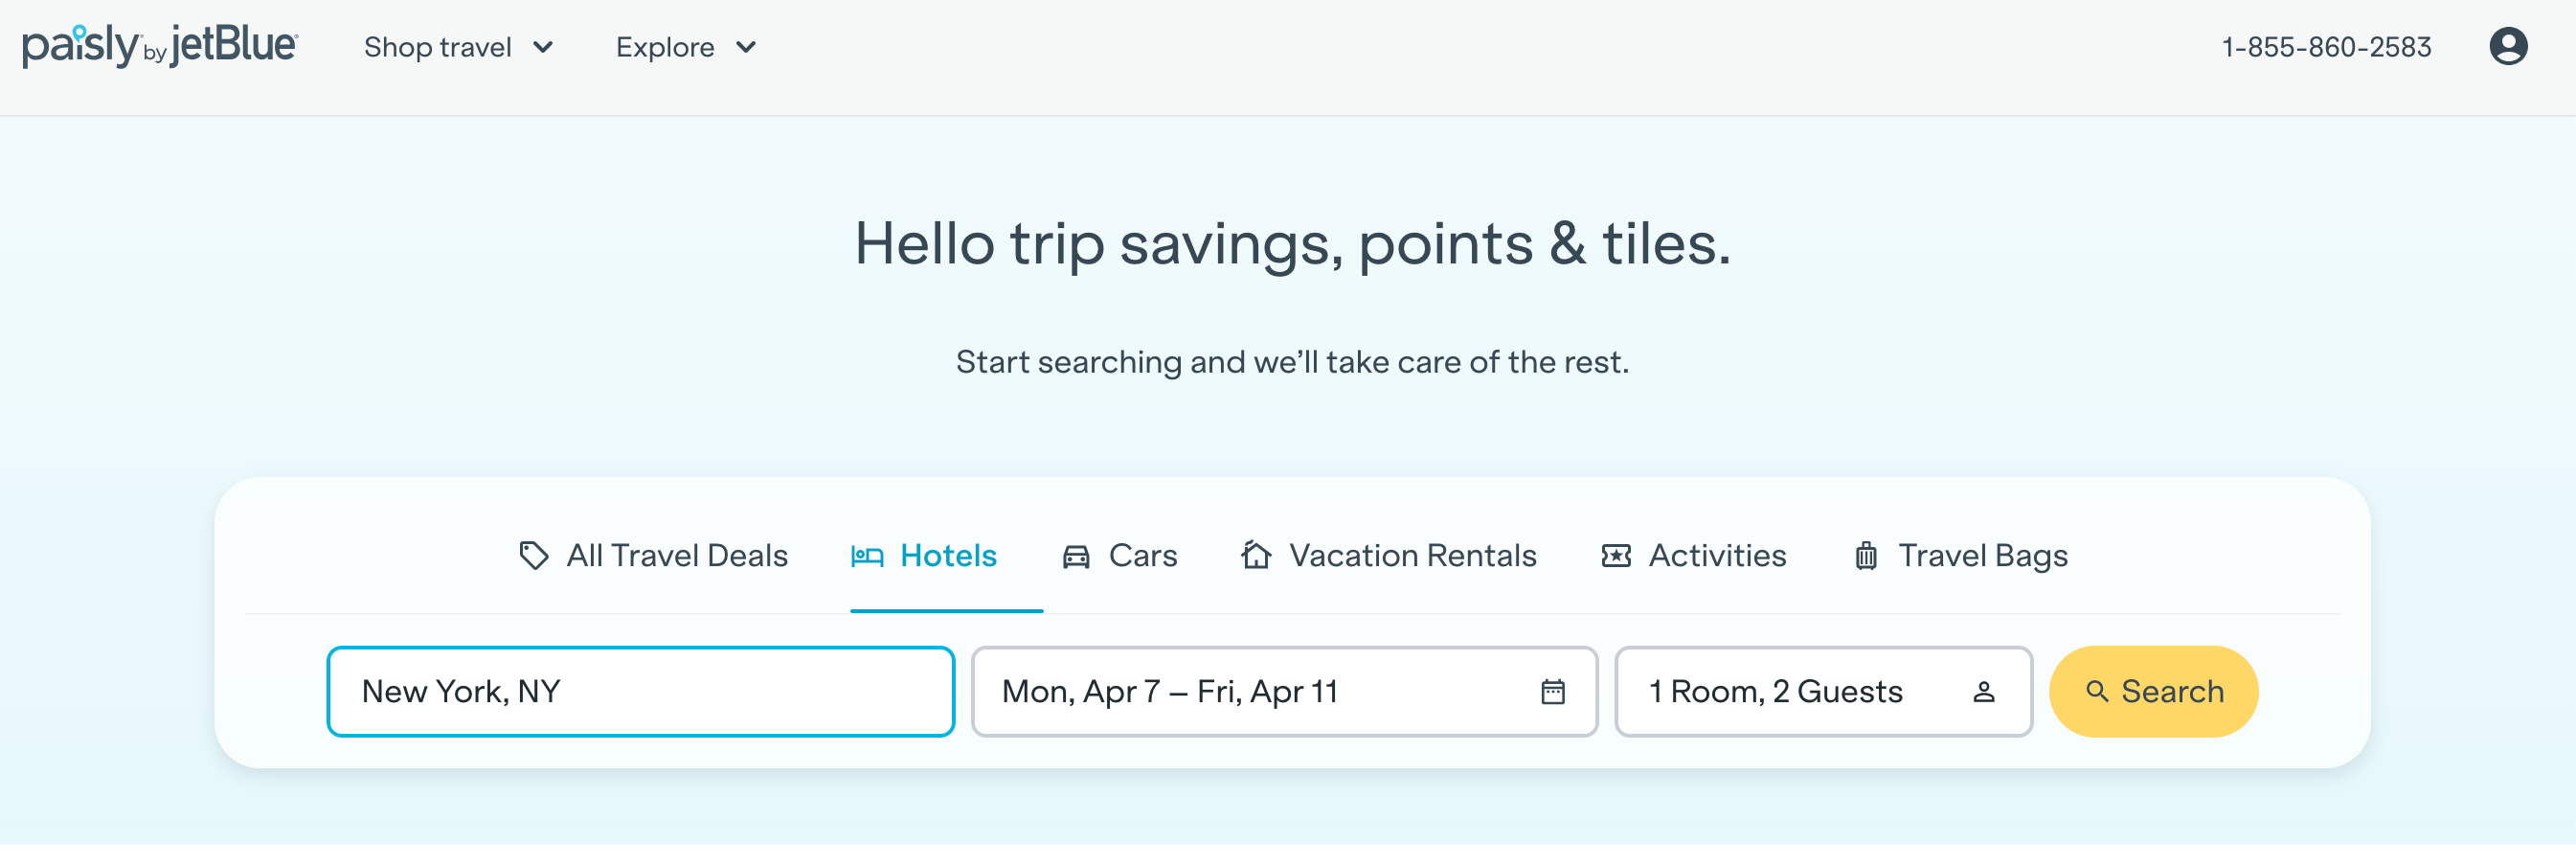Click the luggage icon for Travel Bags
The height and width of the screenshot is (866, 2576).
pyautogui.click(x=1866, y=556)
